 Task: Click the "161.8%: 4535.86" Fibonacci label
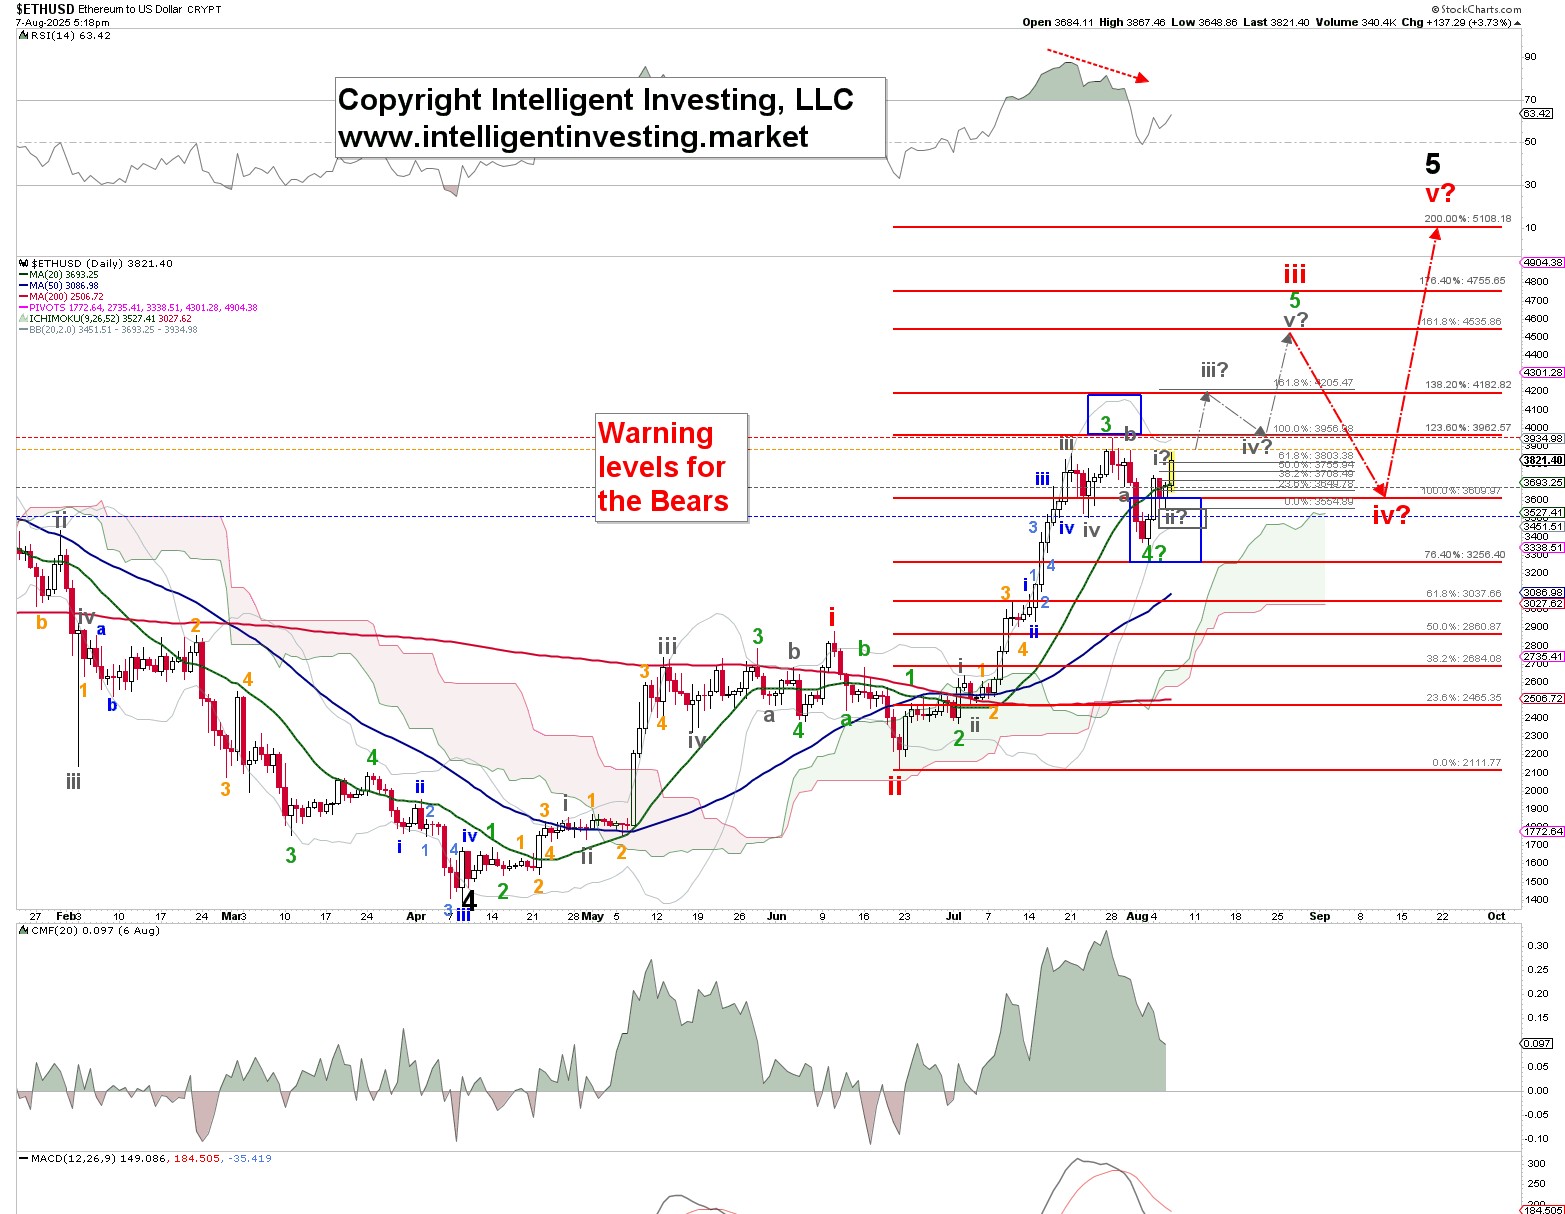pos(1461,322)
